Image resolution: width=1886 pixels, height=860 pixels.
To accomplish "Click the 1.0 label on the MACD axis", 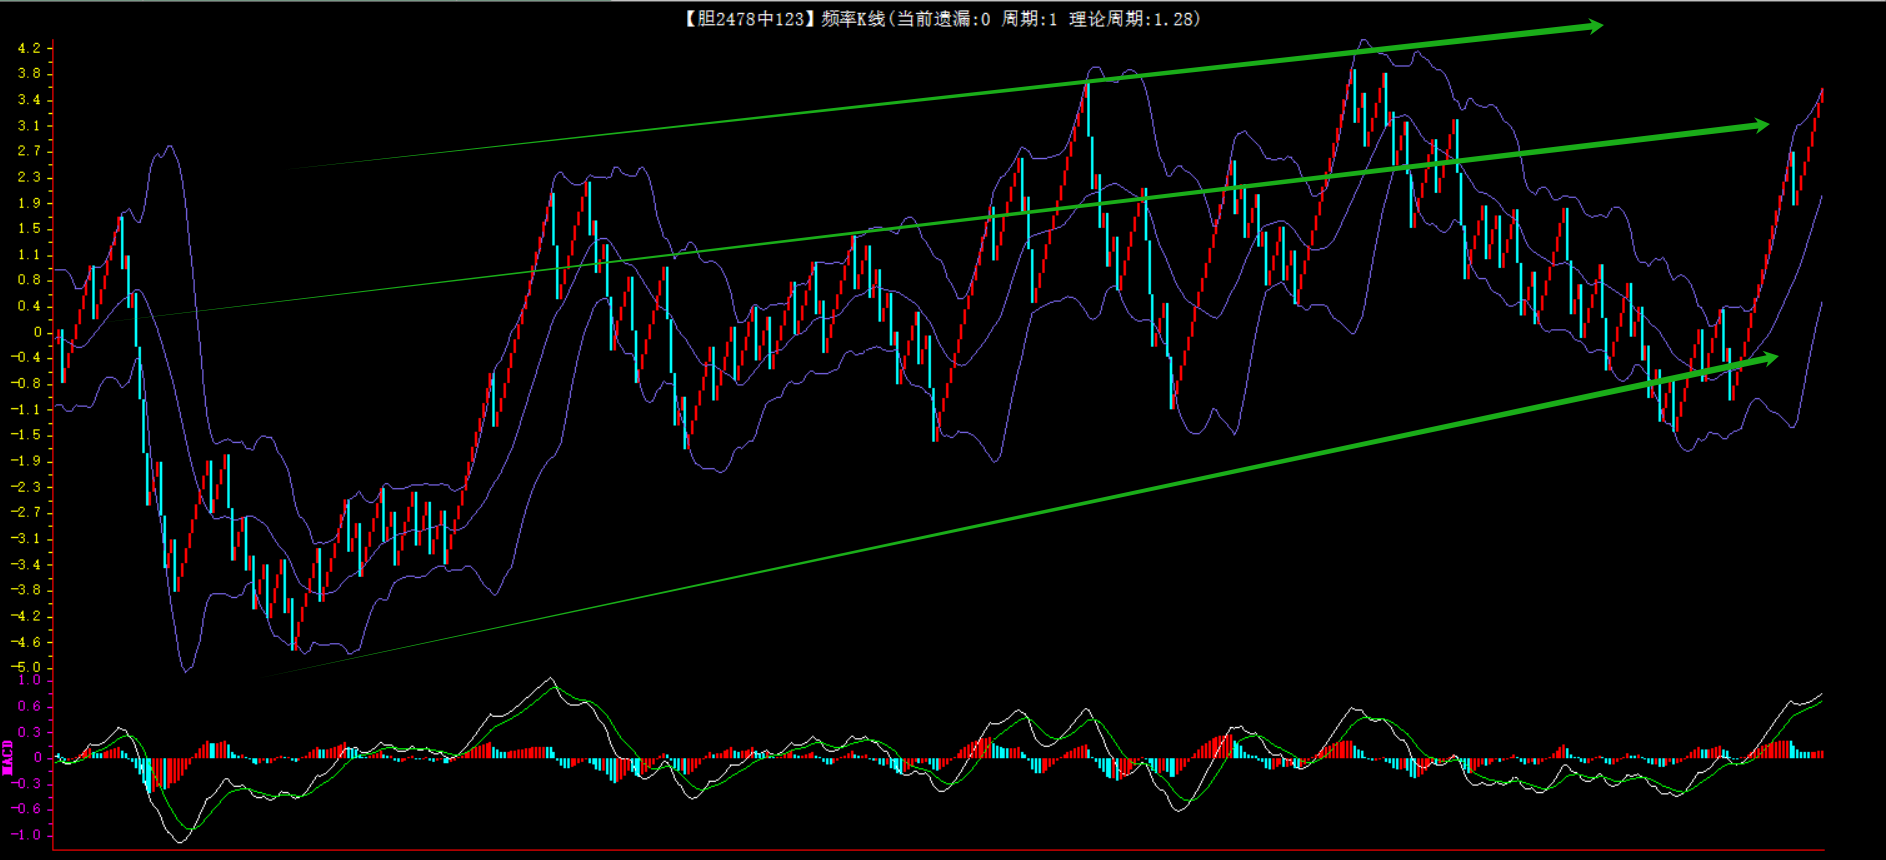I will (x=29, y=680).
